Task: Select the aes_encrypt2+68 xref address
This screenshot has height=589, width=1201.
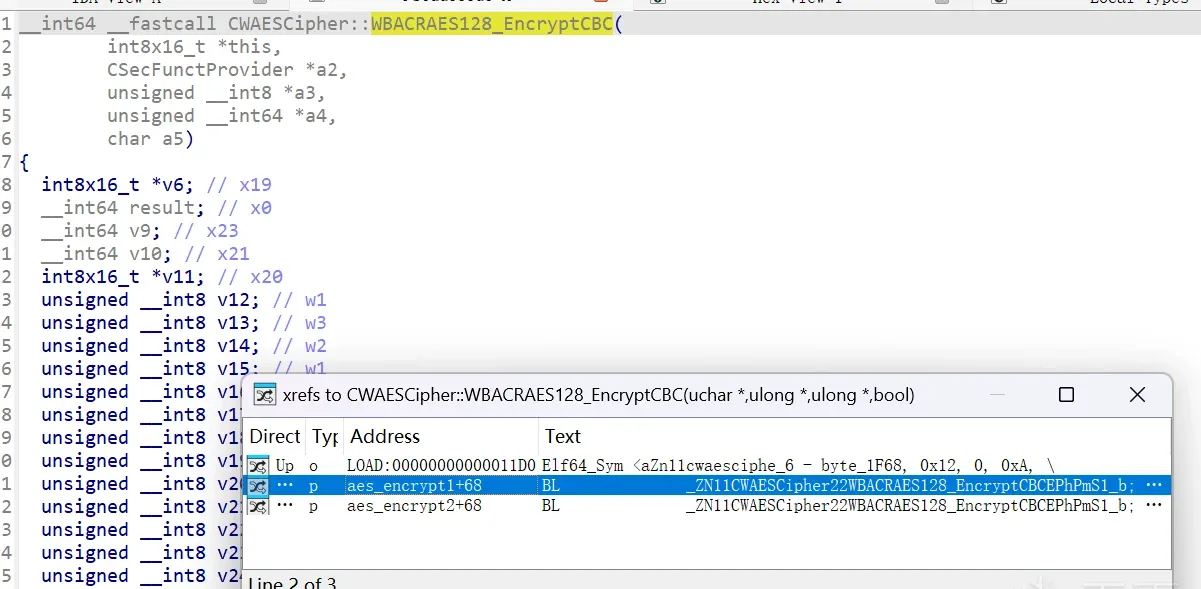Action: point(414,507)
